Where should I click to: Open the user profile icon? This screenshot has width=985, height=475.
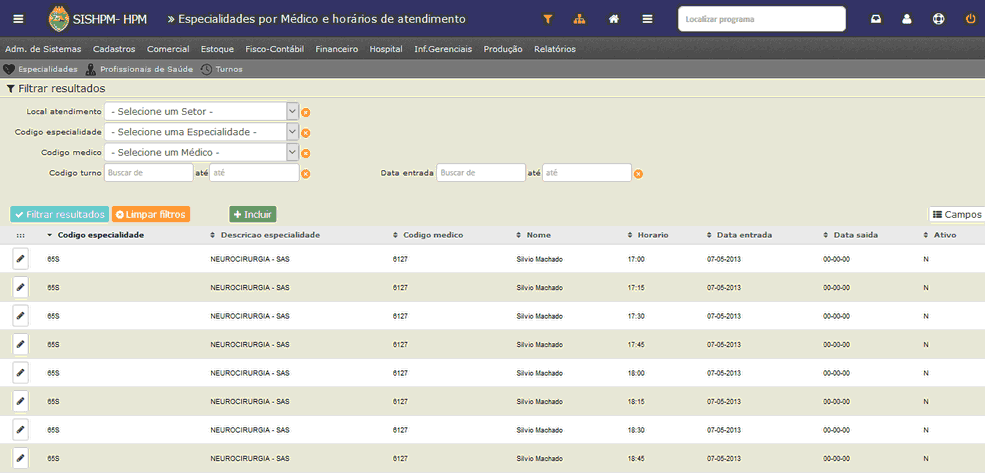tap(906, 19)
